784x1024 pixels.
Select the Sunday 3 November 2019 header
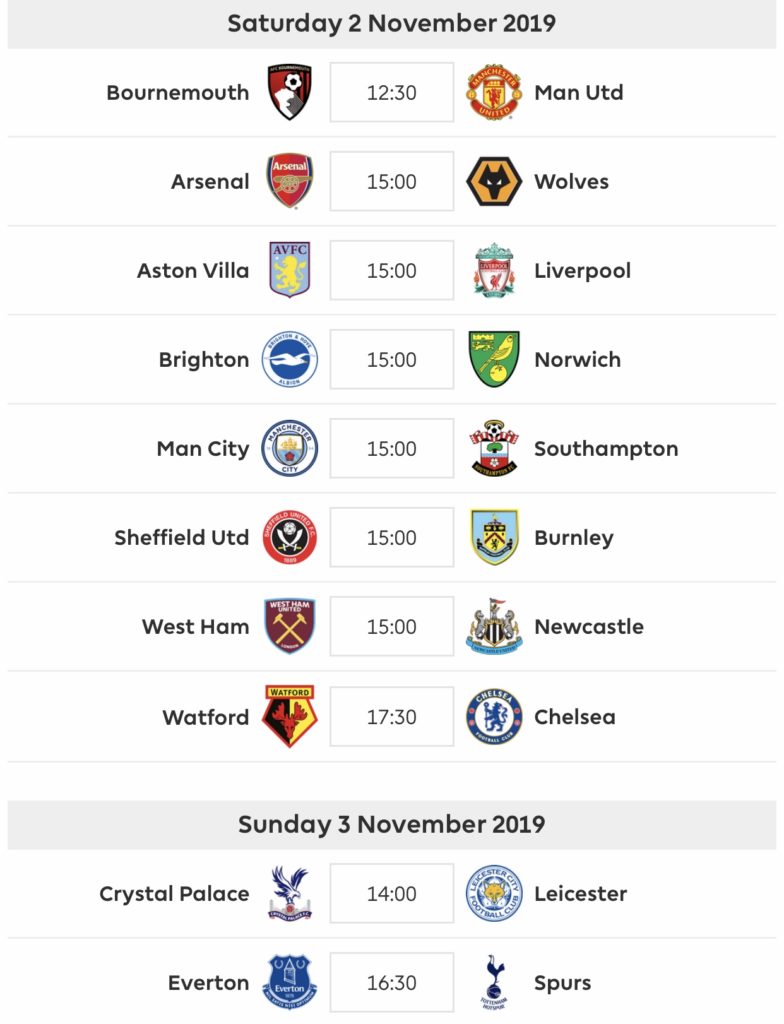click(392, 824)
